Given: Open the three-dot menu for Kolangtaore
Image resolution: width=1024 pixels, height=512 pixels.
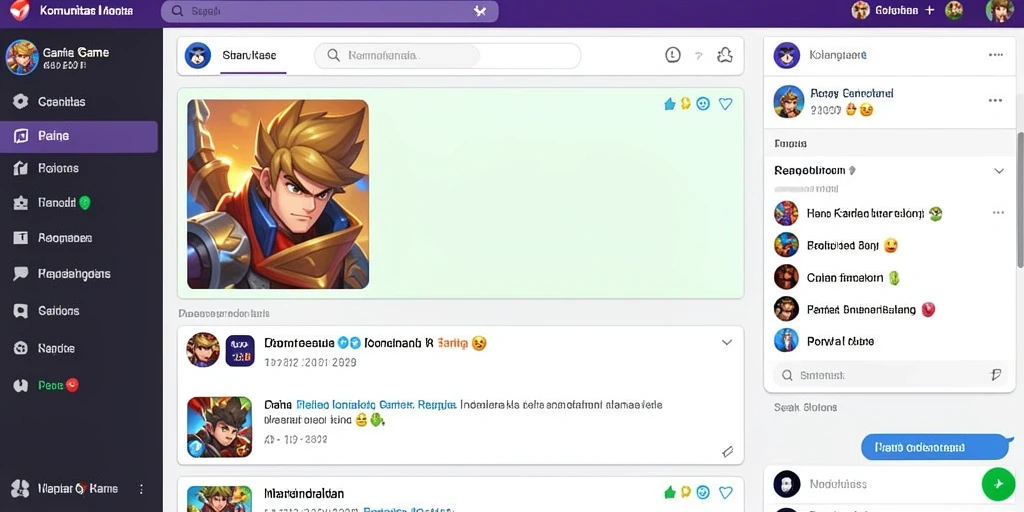Looking at the screenshot, I should coord(996,55).
